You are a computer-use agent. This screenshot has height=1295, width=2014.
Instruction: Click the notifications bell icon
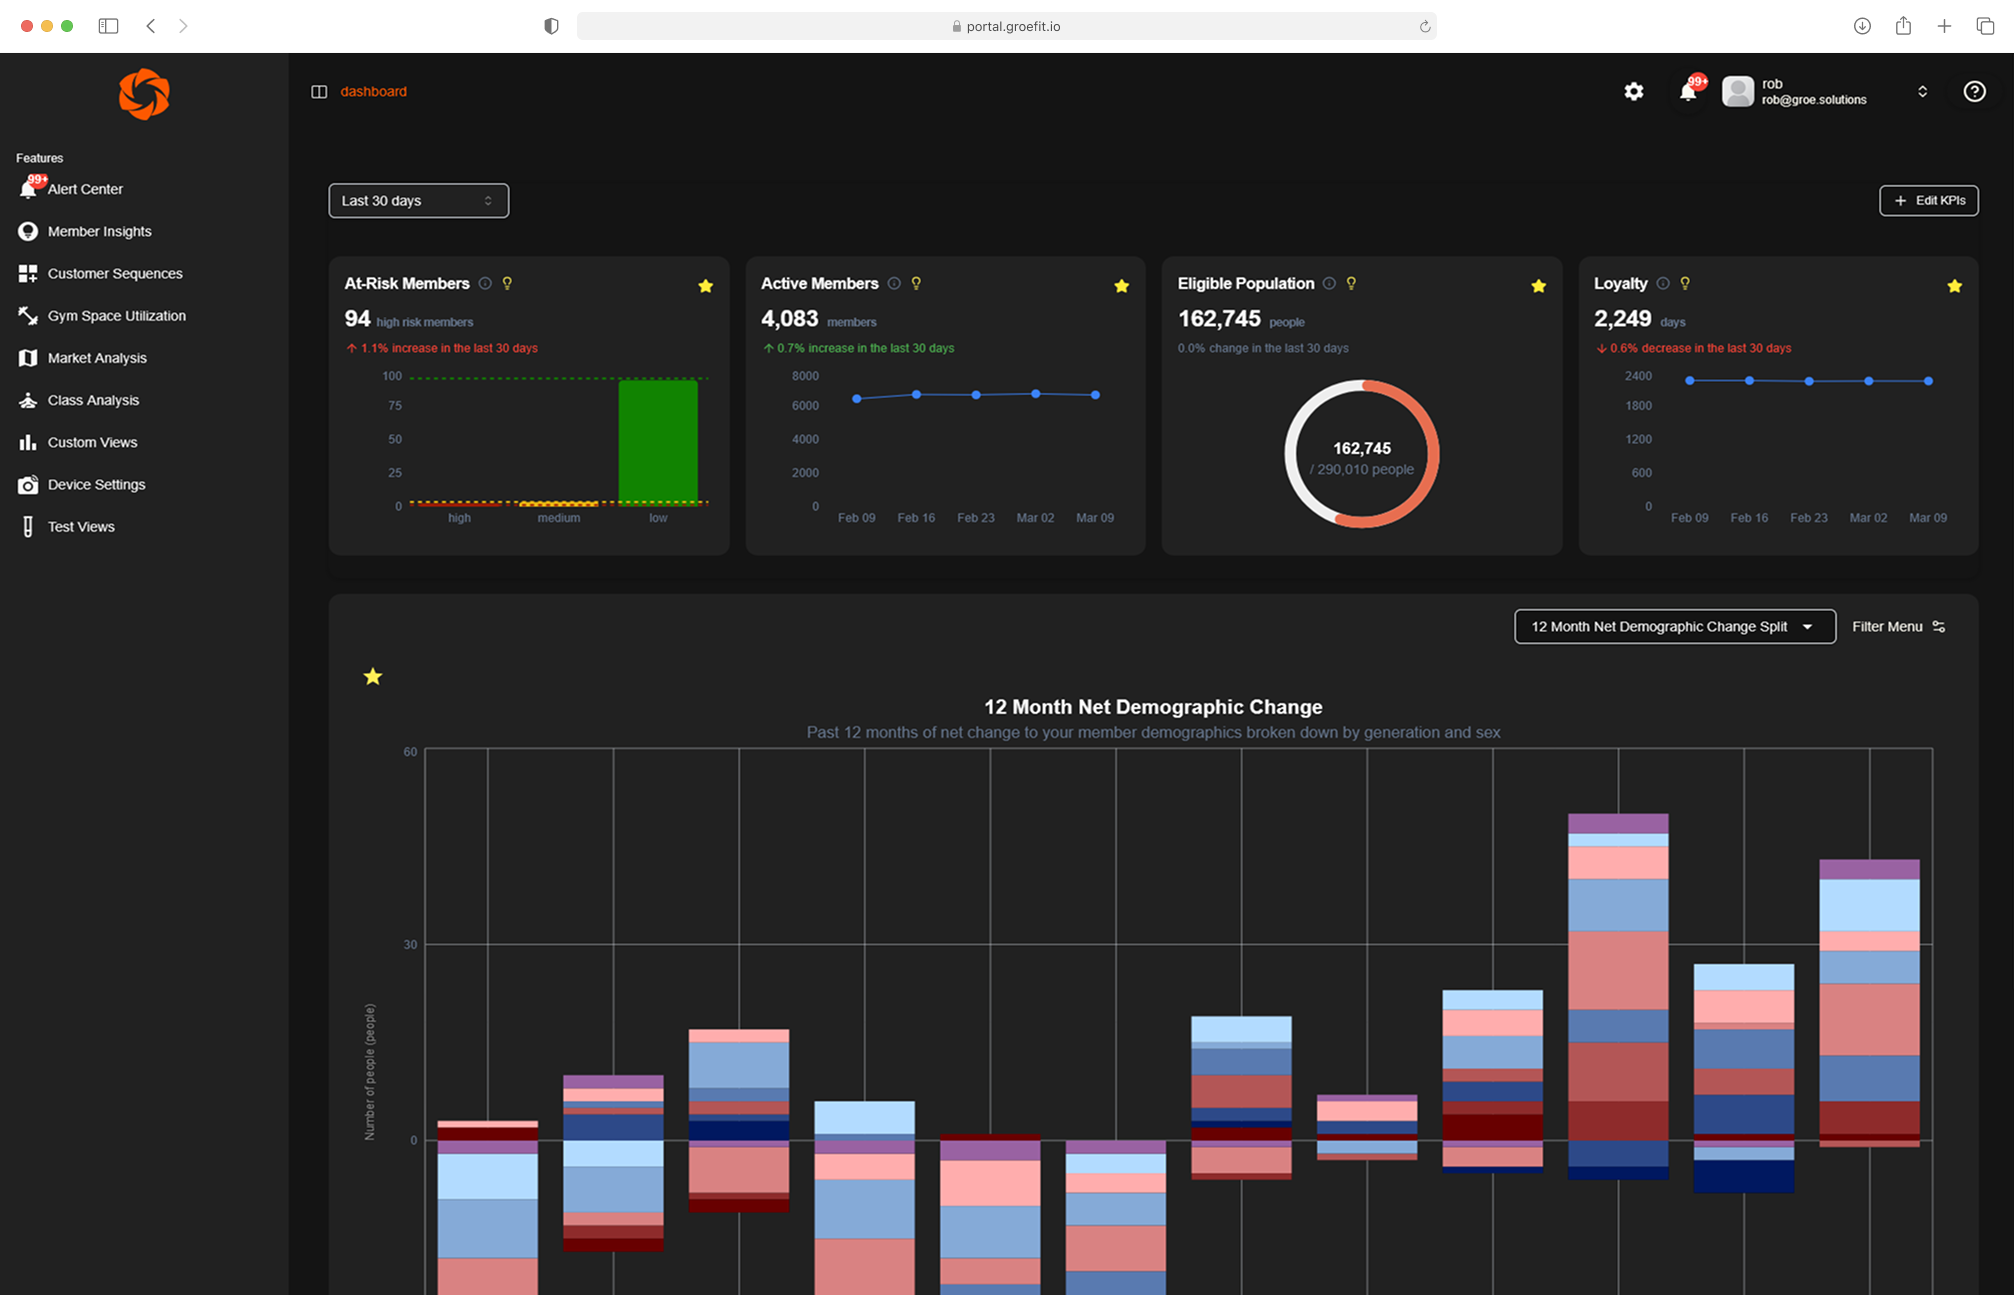tap(1688, 91)
